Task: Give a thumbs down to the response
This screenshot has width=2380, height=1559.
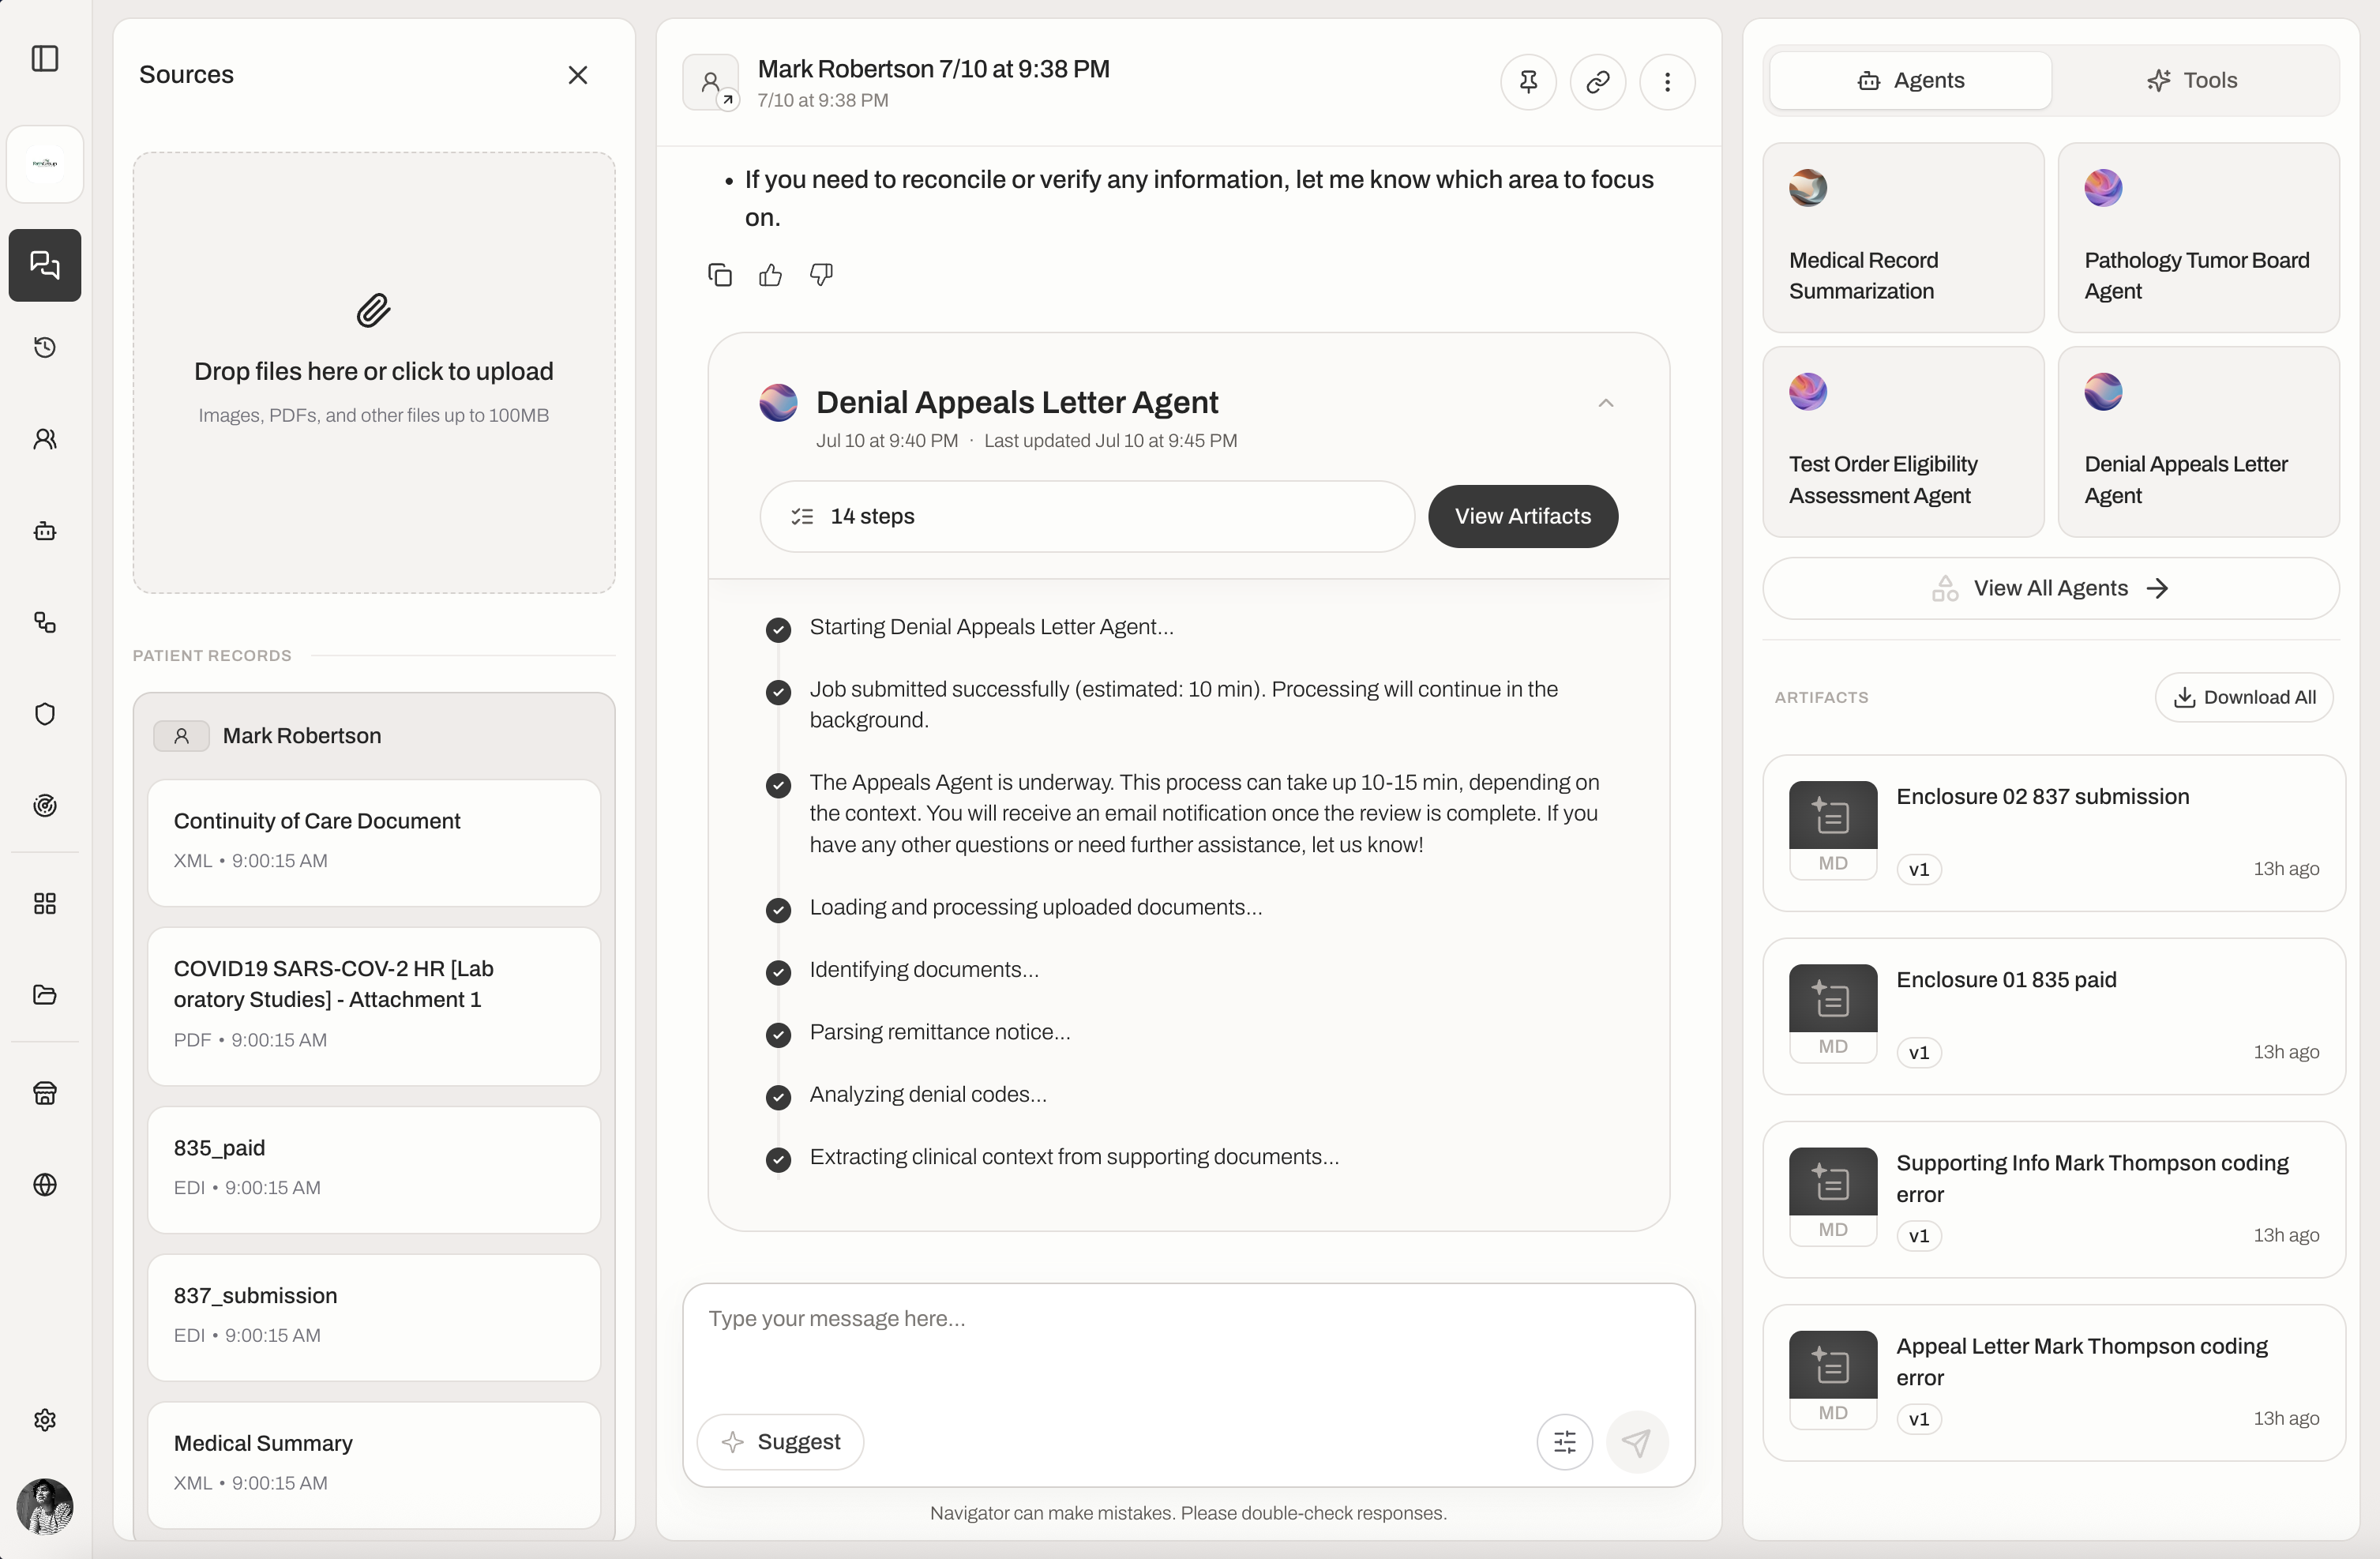Action: [x=821, y=275]
